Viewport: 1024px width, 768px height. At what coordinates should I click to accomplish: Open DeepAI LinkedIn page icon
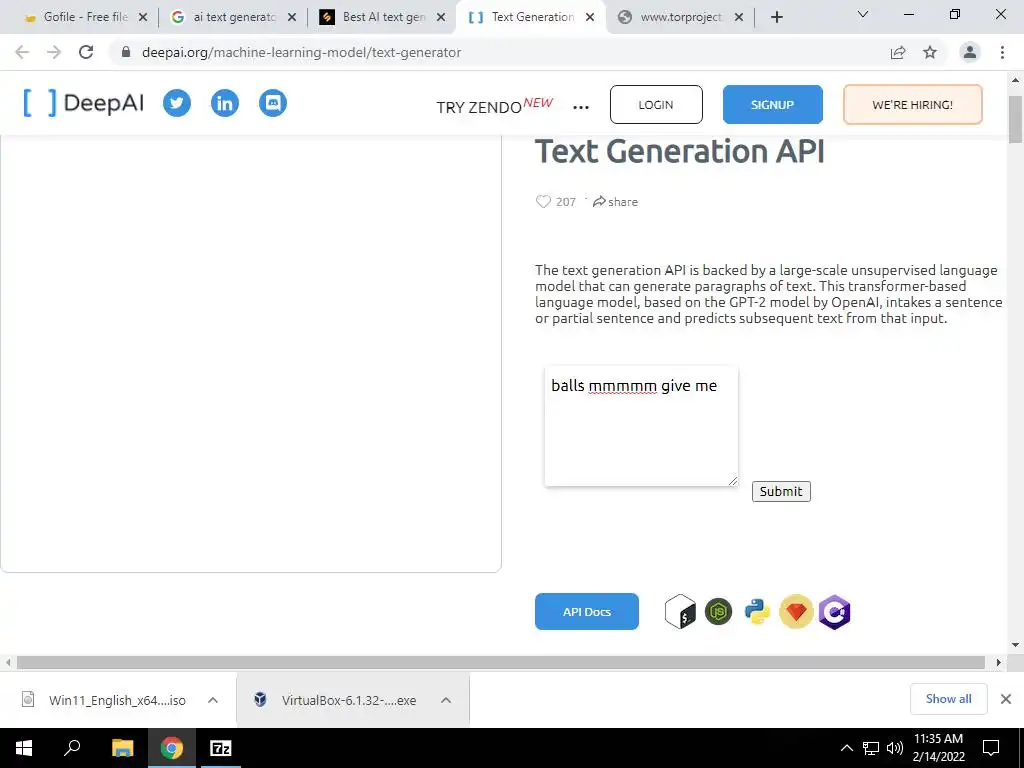225,103
